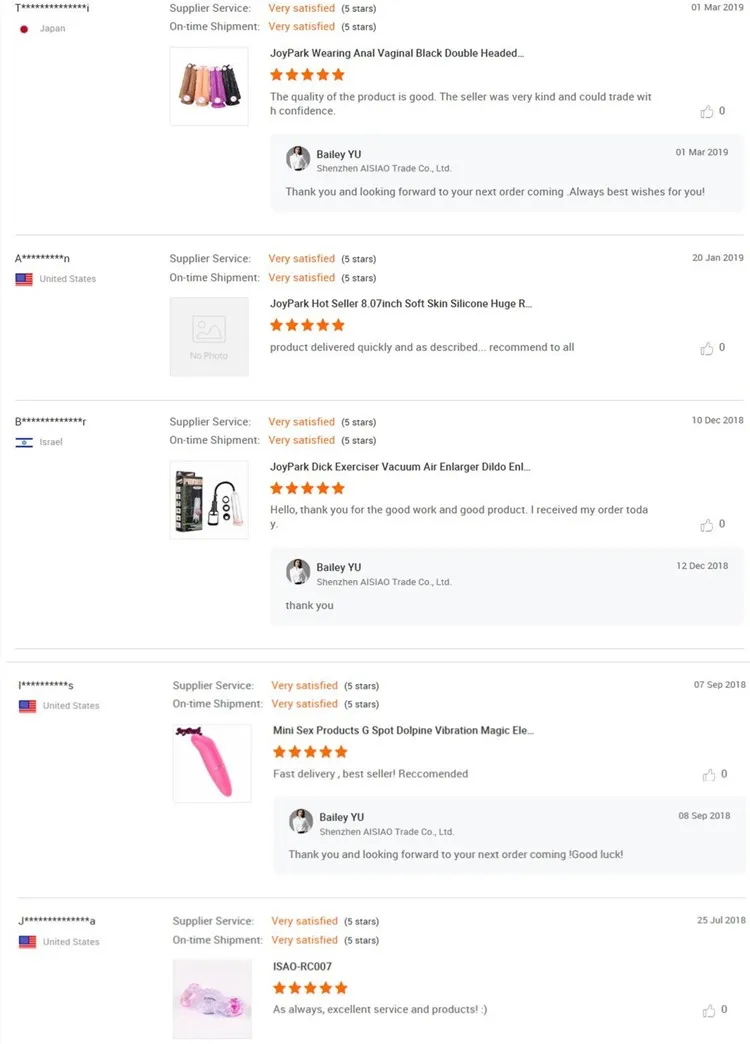Screen dimensions: 750x1044
Task: Click the Mini Sex Products G Spot title
Action: (403, 730)
